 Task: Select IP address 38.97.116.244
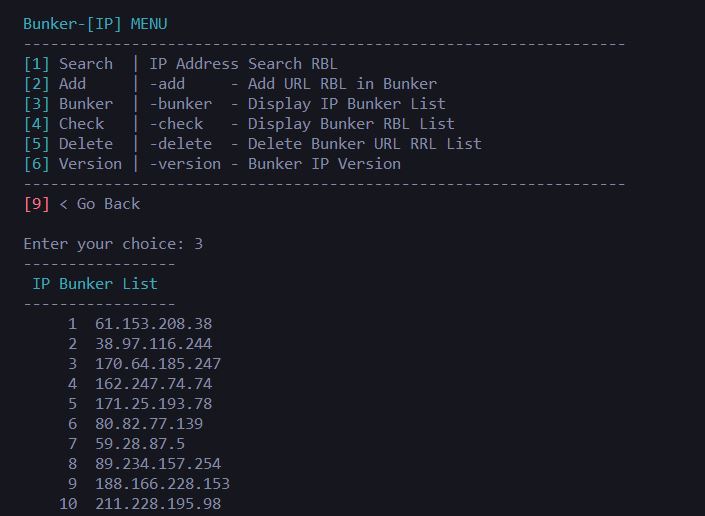153,344
